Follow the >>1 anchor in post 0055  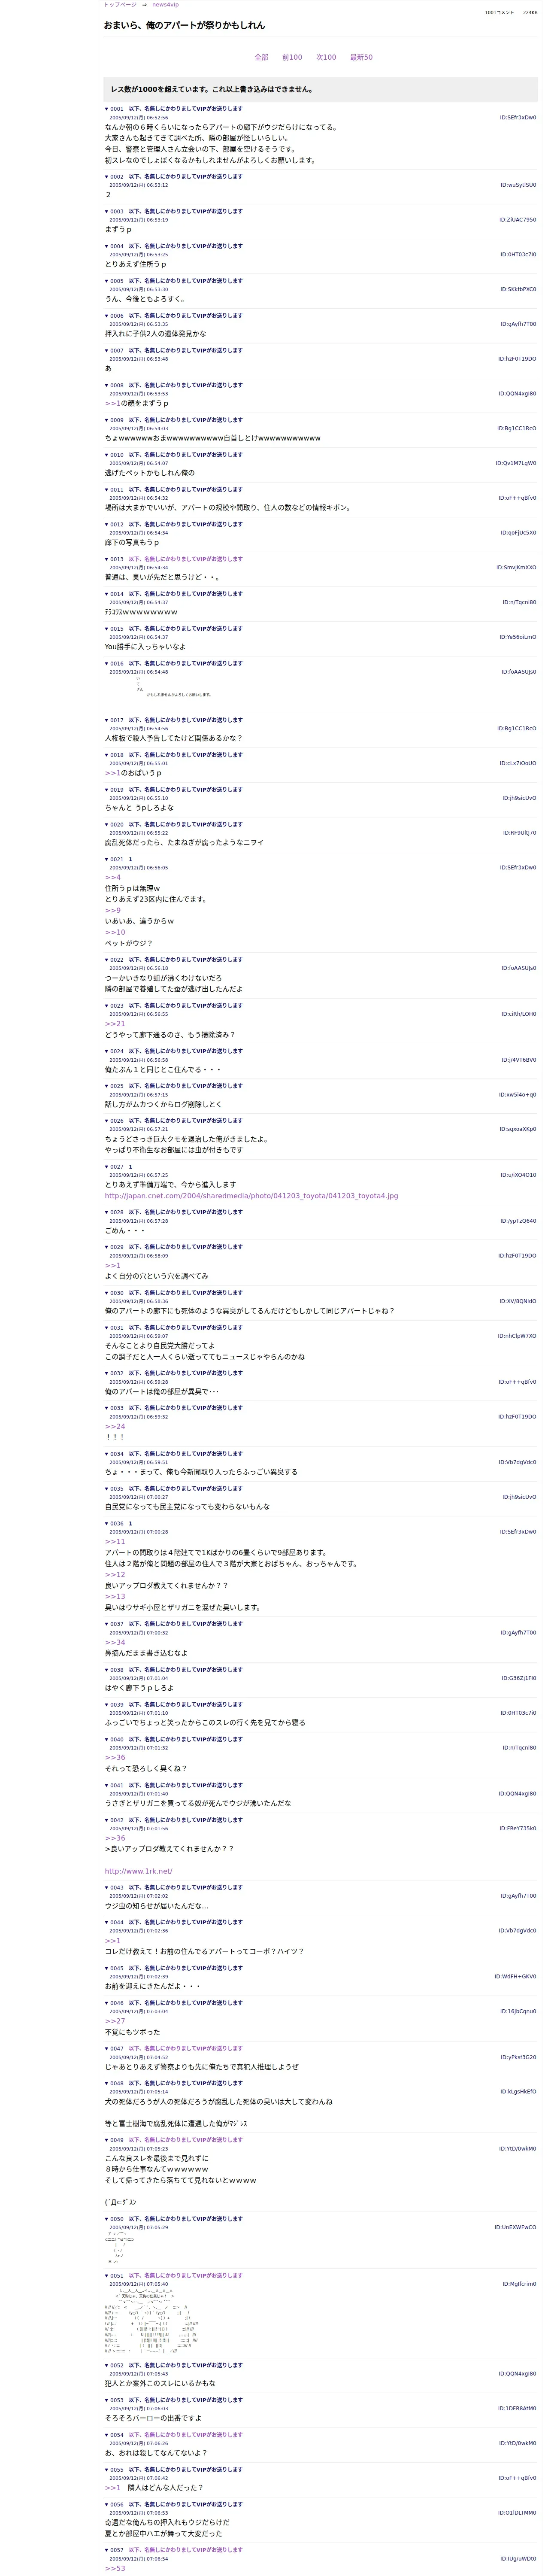click(x=112, y=2487)
